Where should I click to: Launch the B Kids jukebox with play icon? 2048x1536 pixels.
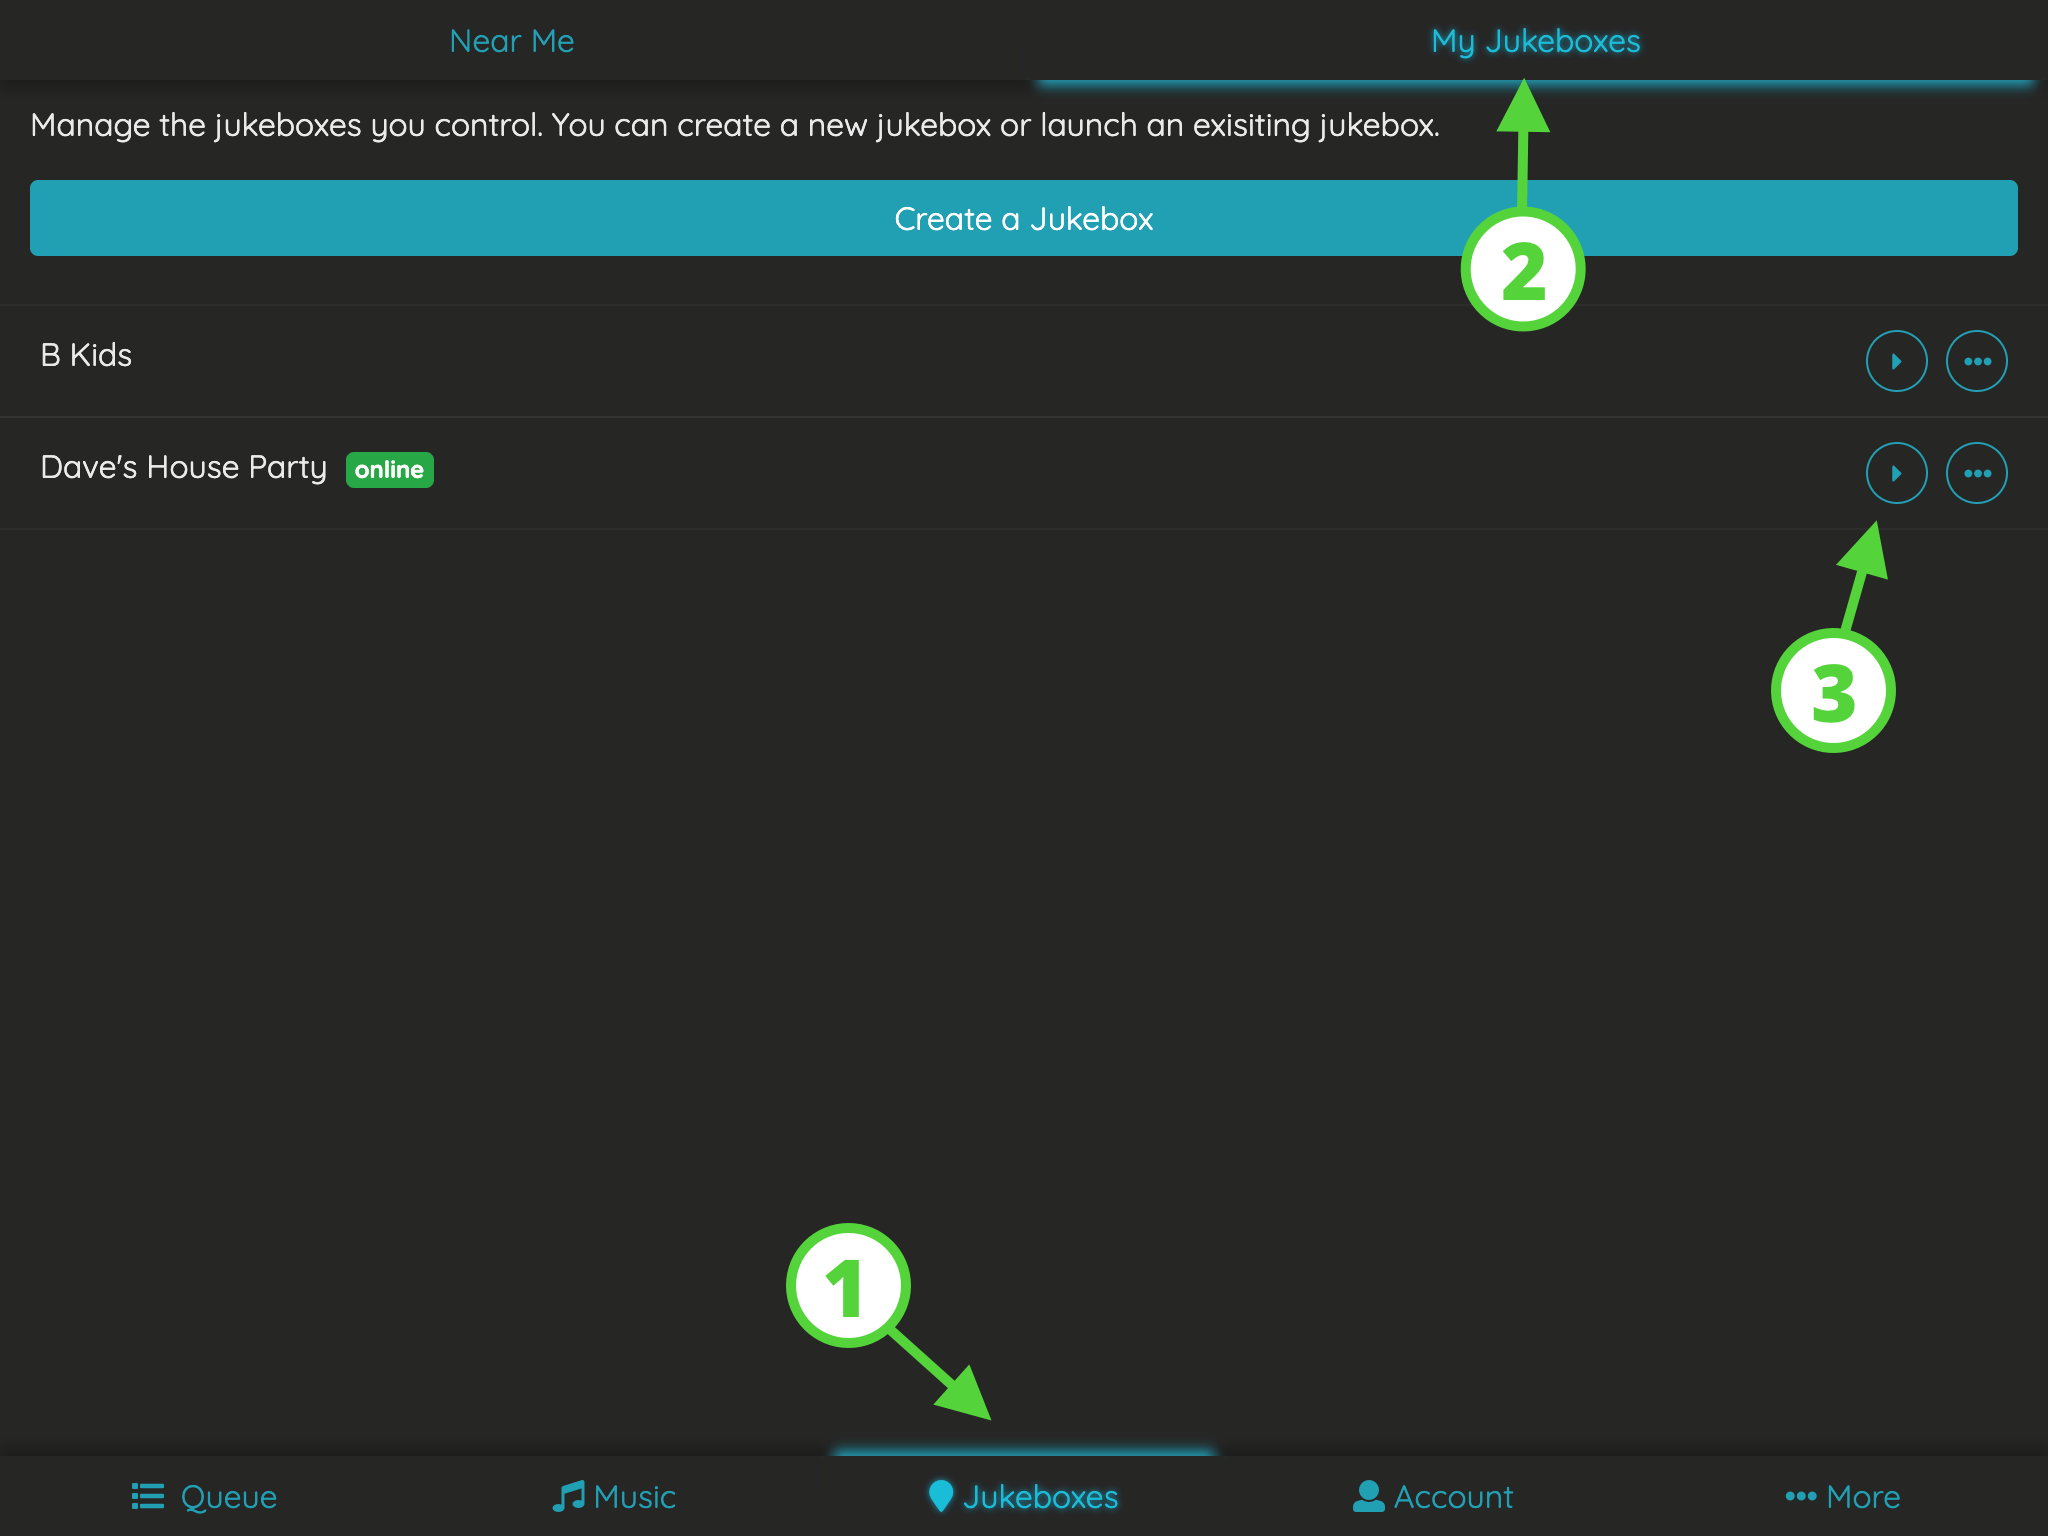pos(1896,361)
